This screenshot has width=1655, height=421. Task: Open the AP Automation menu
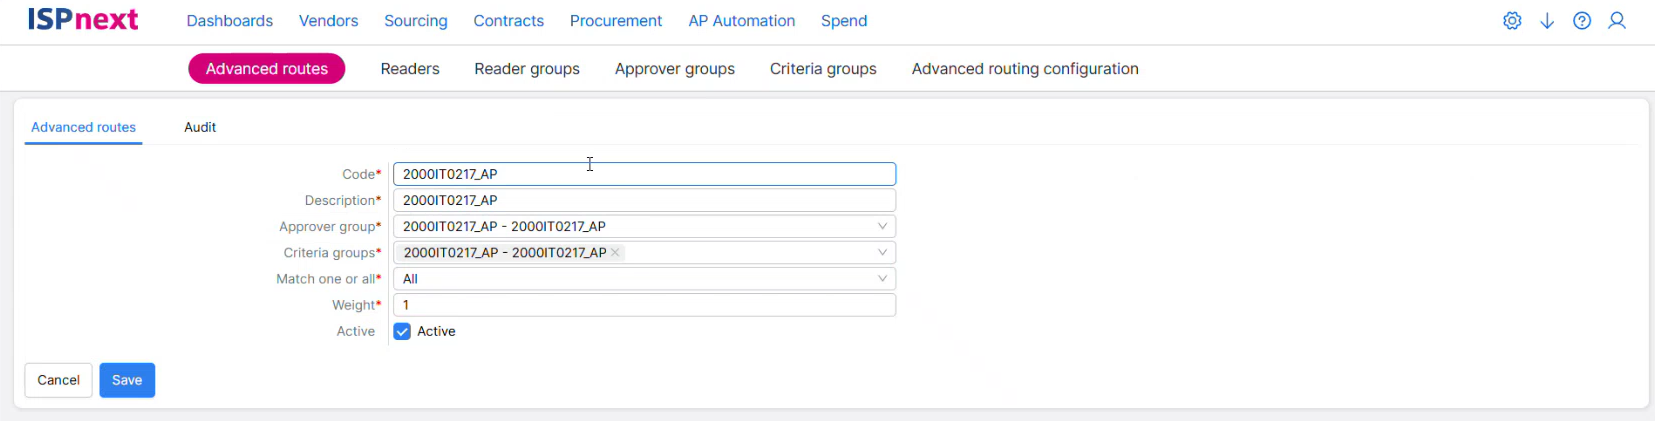point(742,21)
